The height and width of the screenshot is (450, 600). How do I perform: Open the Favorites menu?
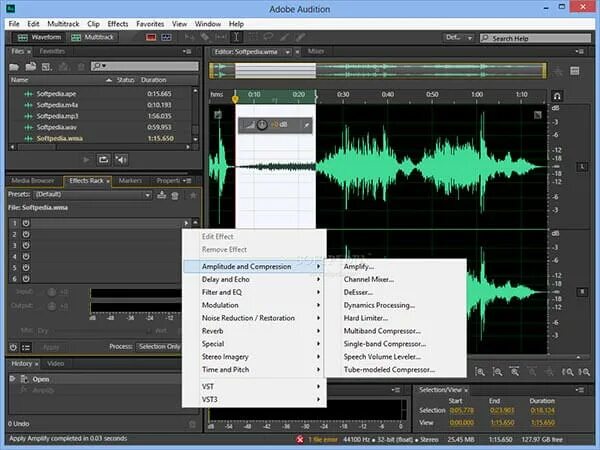[x=150, y=24]
